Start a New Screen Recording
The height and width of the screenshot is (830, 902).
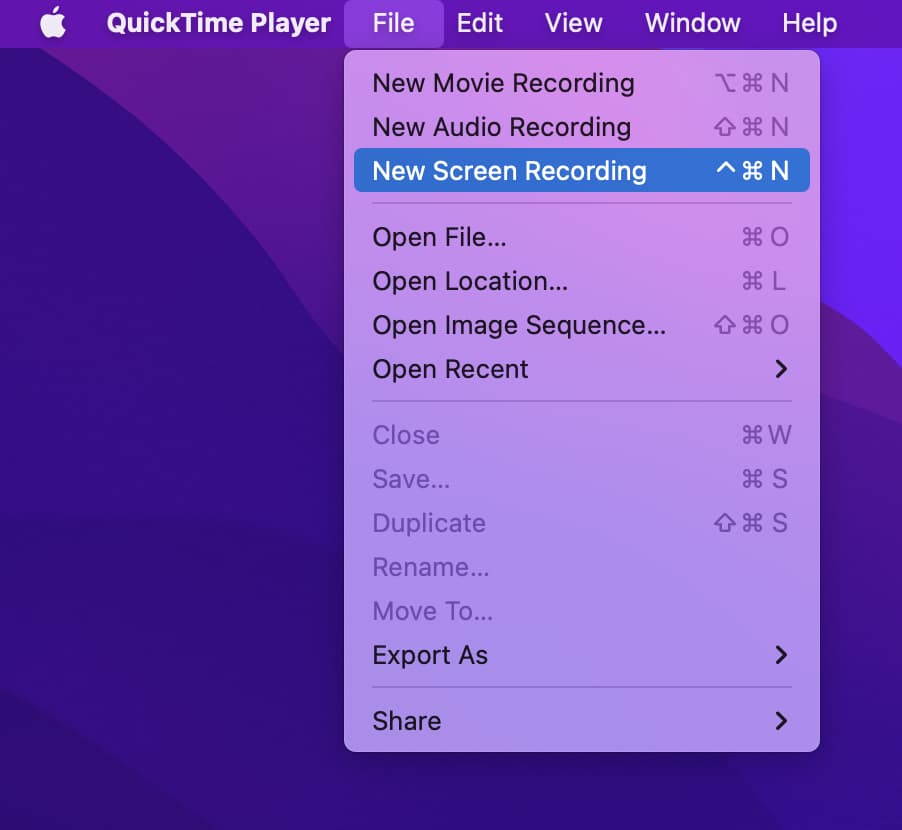pyautogui.click(x=510, y=170)
